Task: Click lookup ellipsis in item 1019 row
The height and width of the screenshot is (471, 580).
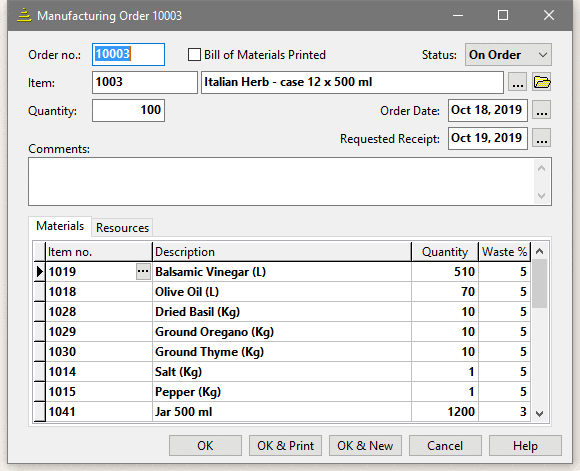Action: point(143,272)
